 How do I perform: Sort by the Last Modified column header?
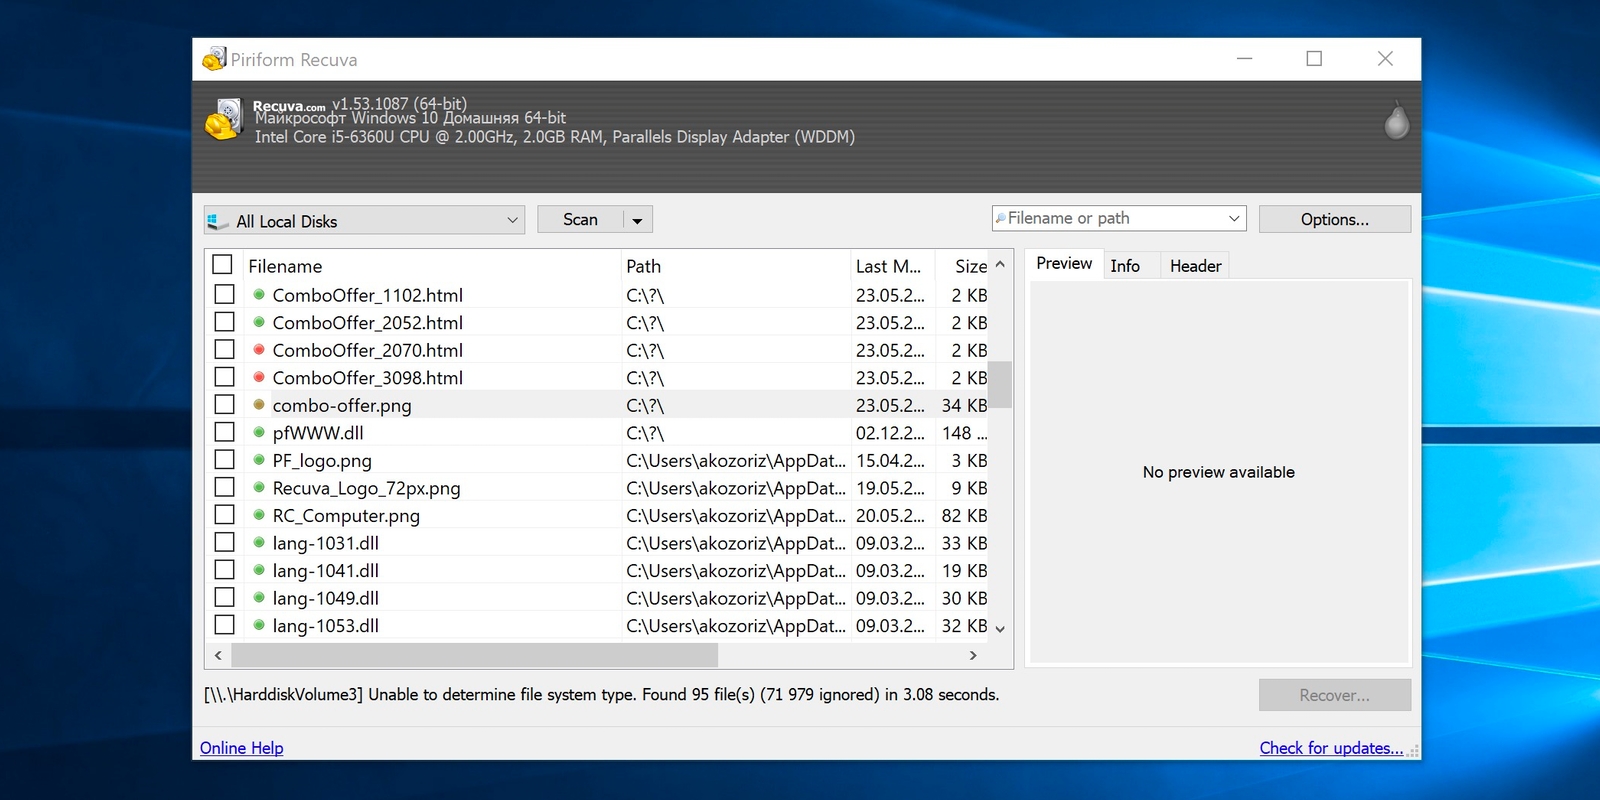[892, 266]
